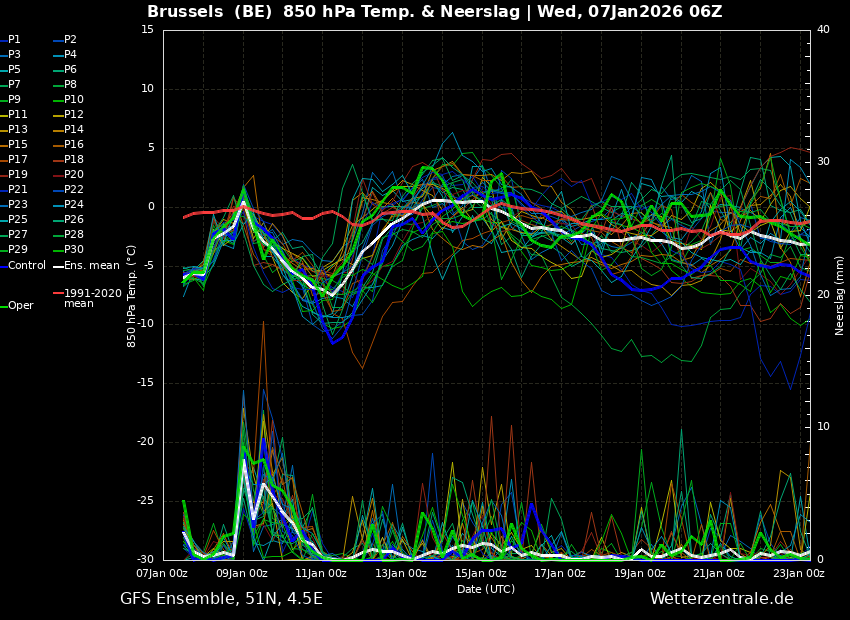Click the 850 hPa Temp. (°C) axis title
The width and height of the screenshot is (850, 620).
(131, 296)
